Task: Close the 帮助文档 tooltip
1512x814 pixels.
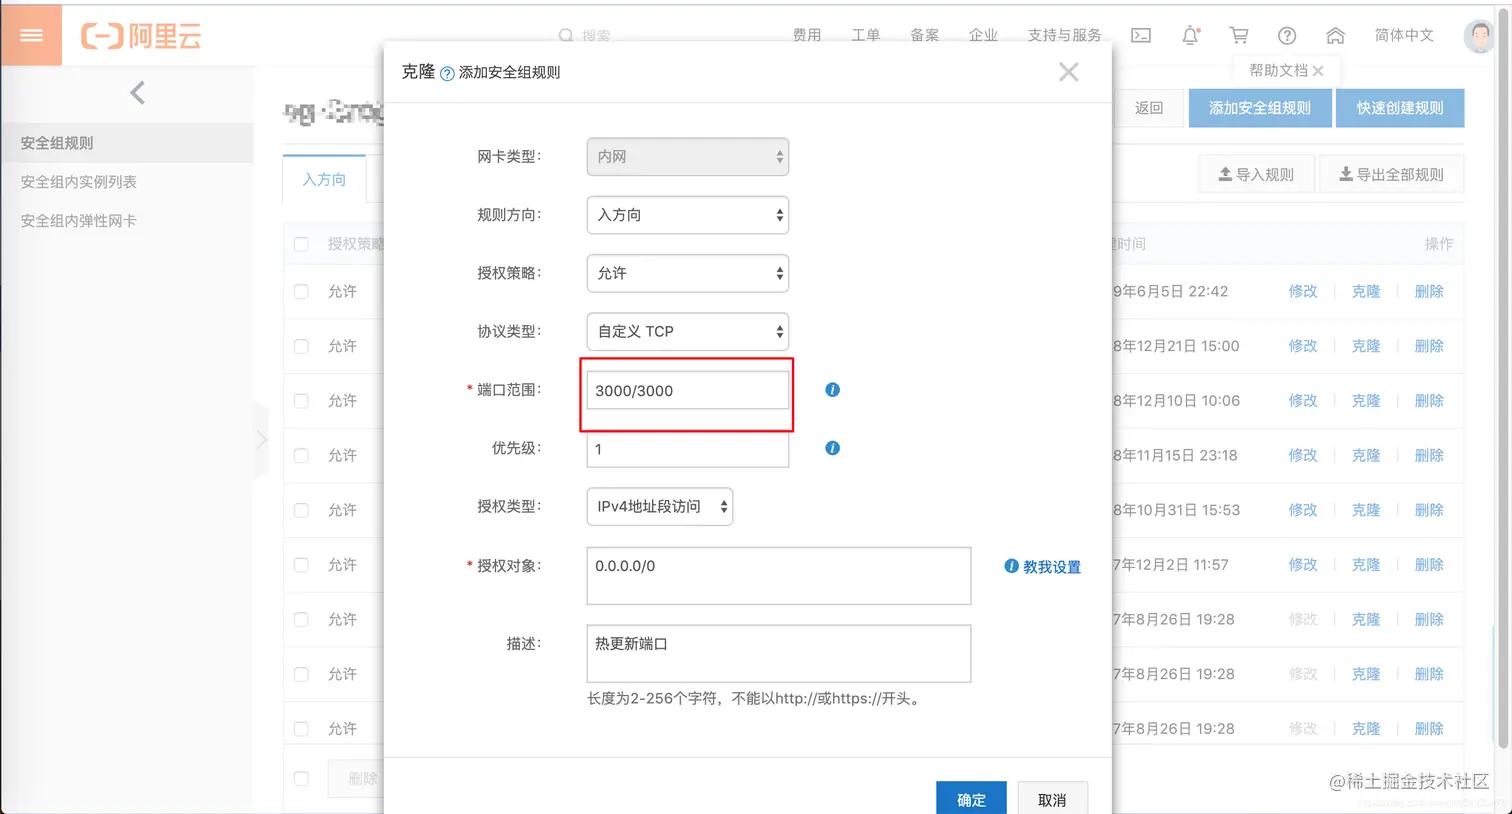Action: 1318,71
